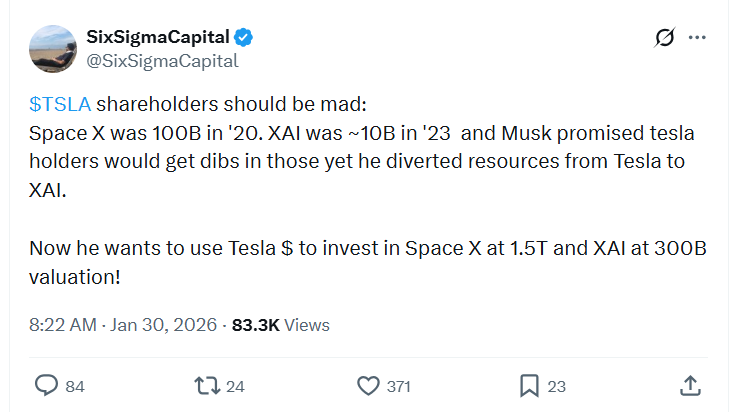Click the share upload icon
This screenshot has height=412, width=741.
coord(689,385)
